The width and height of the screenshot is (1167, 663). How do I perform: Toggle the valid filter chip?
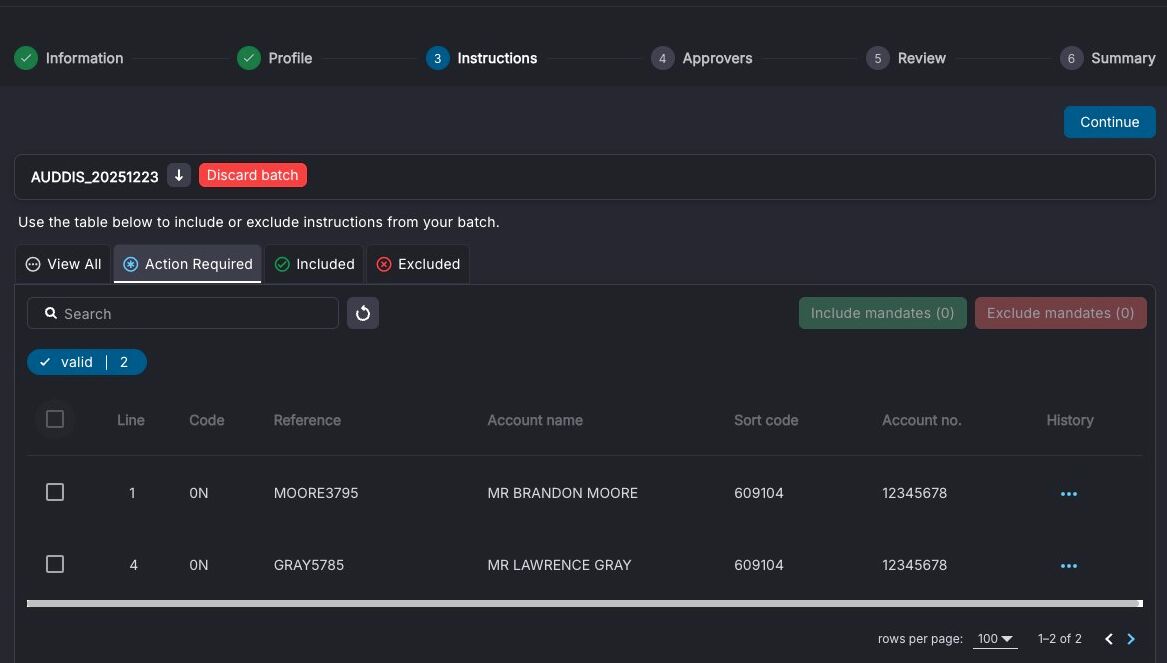(87, 362)
